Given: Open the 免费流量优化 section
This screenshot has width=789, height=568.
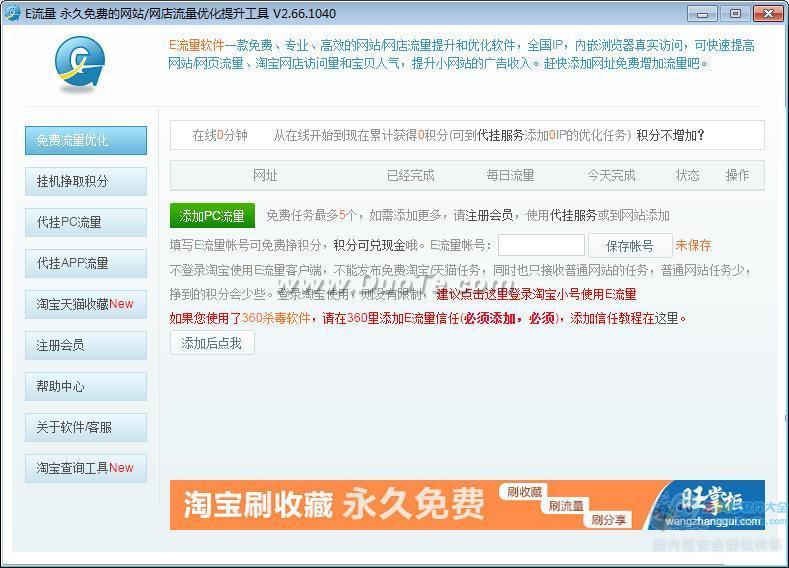Looking at the screenshot, I should [86, 140].
